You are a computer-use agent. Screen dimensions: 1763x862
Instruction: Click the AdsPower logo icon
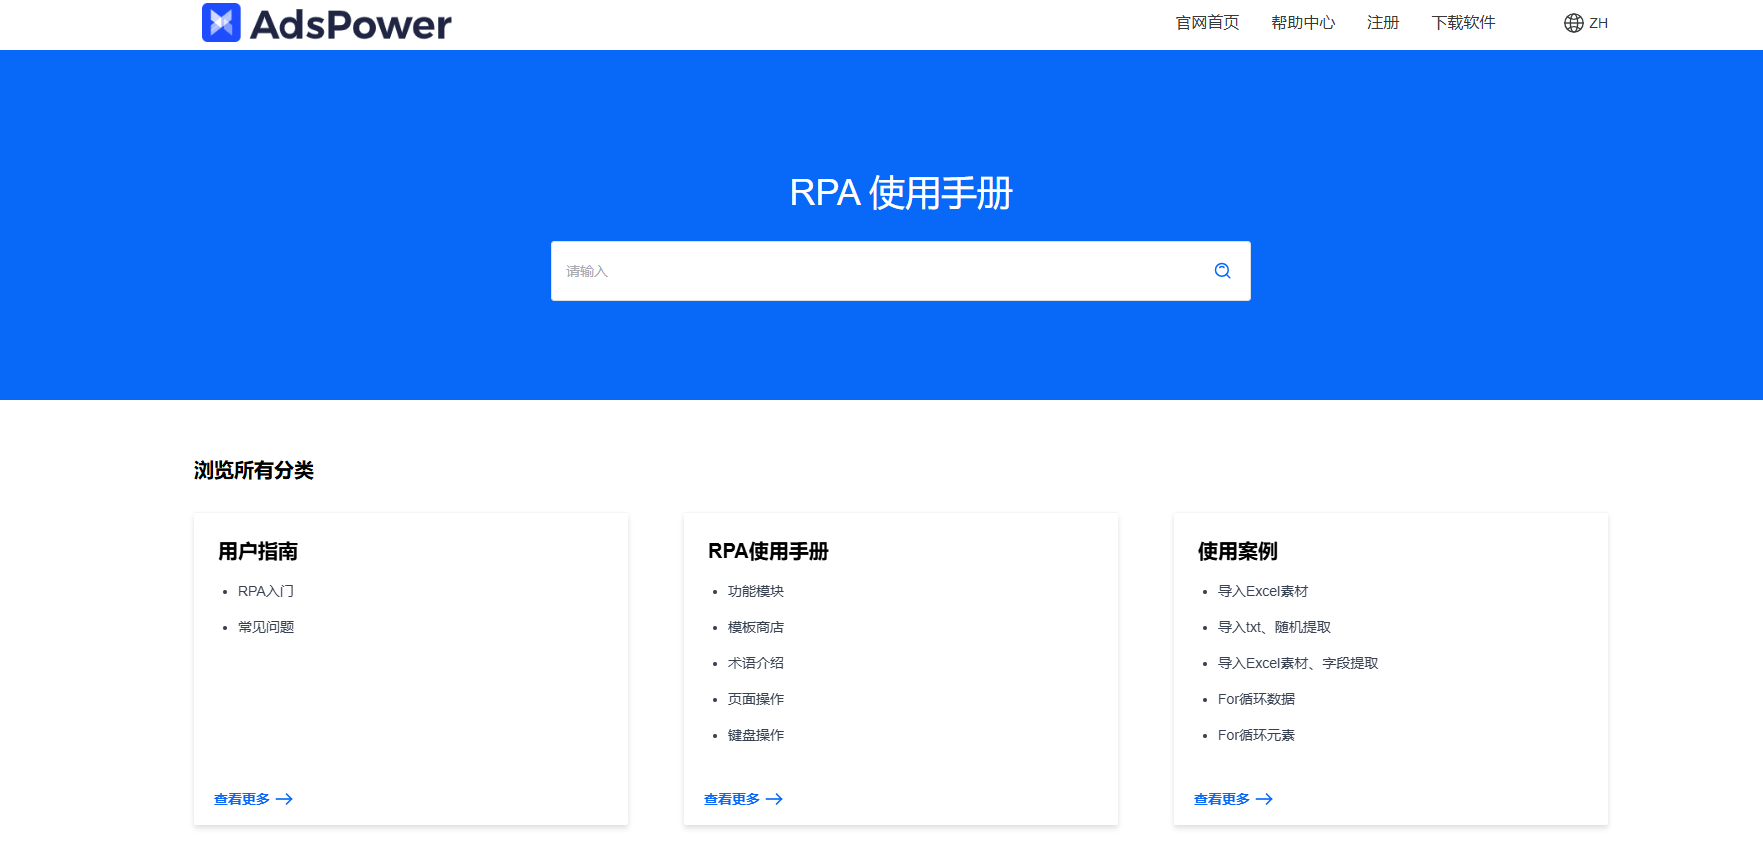click(x=221, y=22)
